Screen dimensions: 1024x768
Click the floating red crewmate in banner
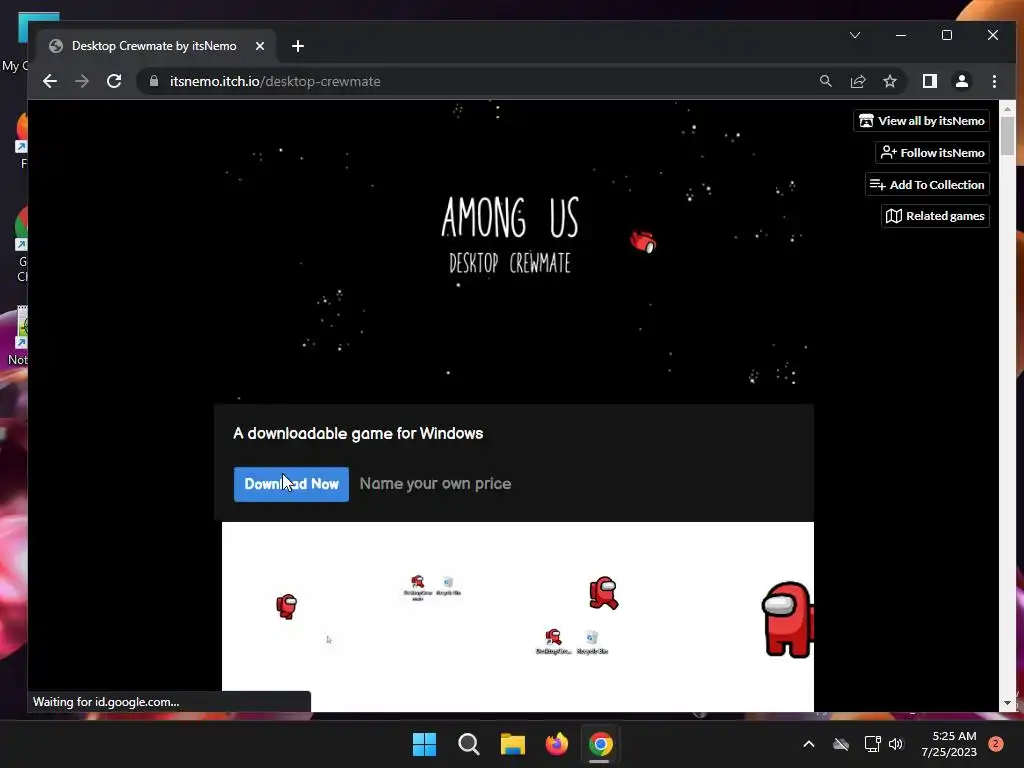point(643,241)
